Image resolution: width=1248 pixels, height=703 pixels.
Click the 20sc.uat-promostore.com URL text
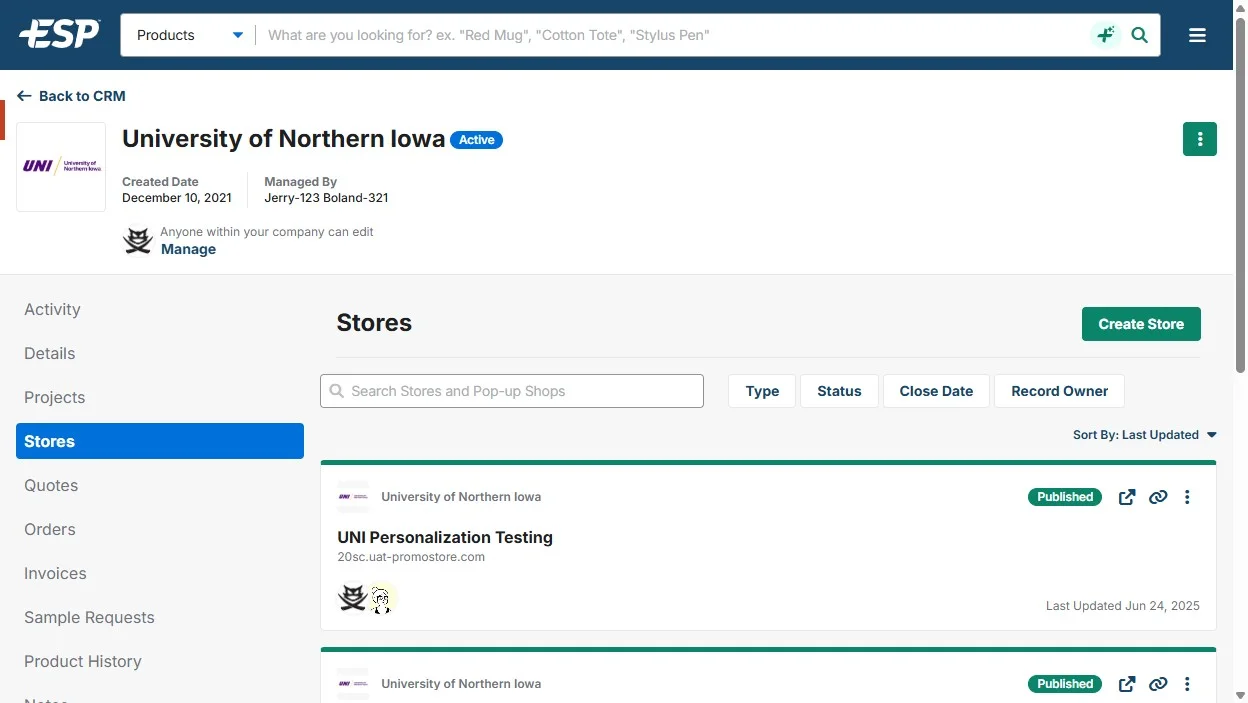point(411,557)
